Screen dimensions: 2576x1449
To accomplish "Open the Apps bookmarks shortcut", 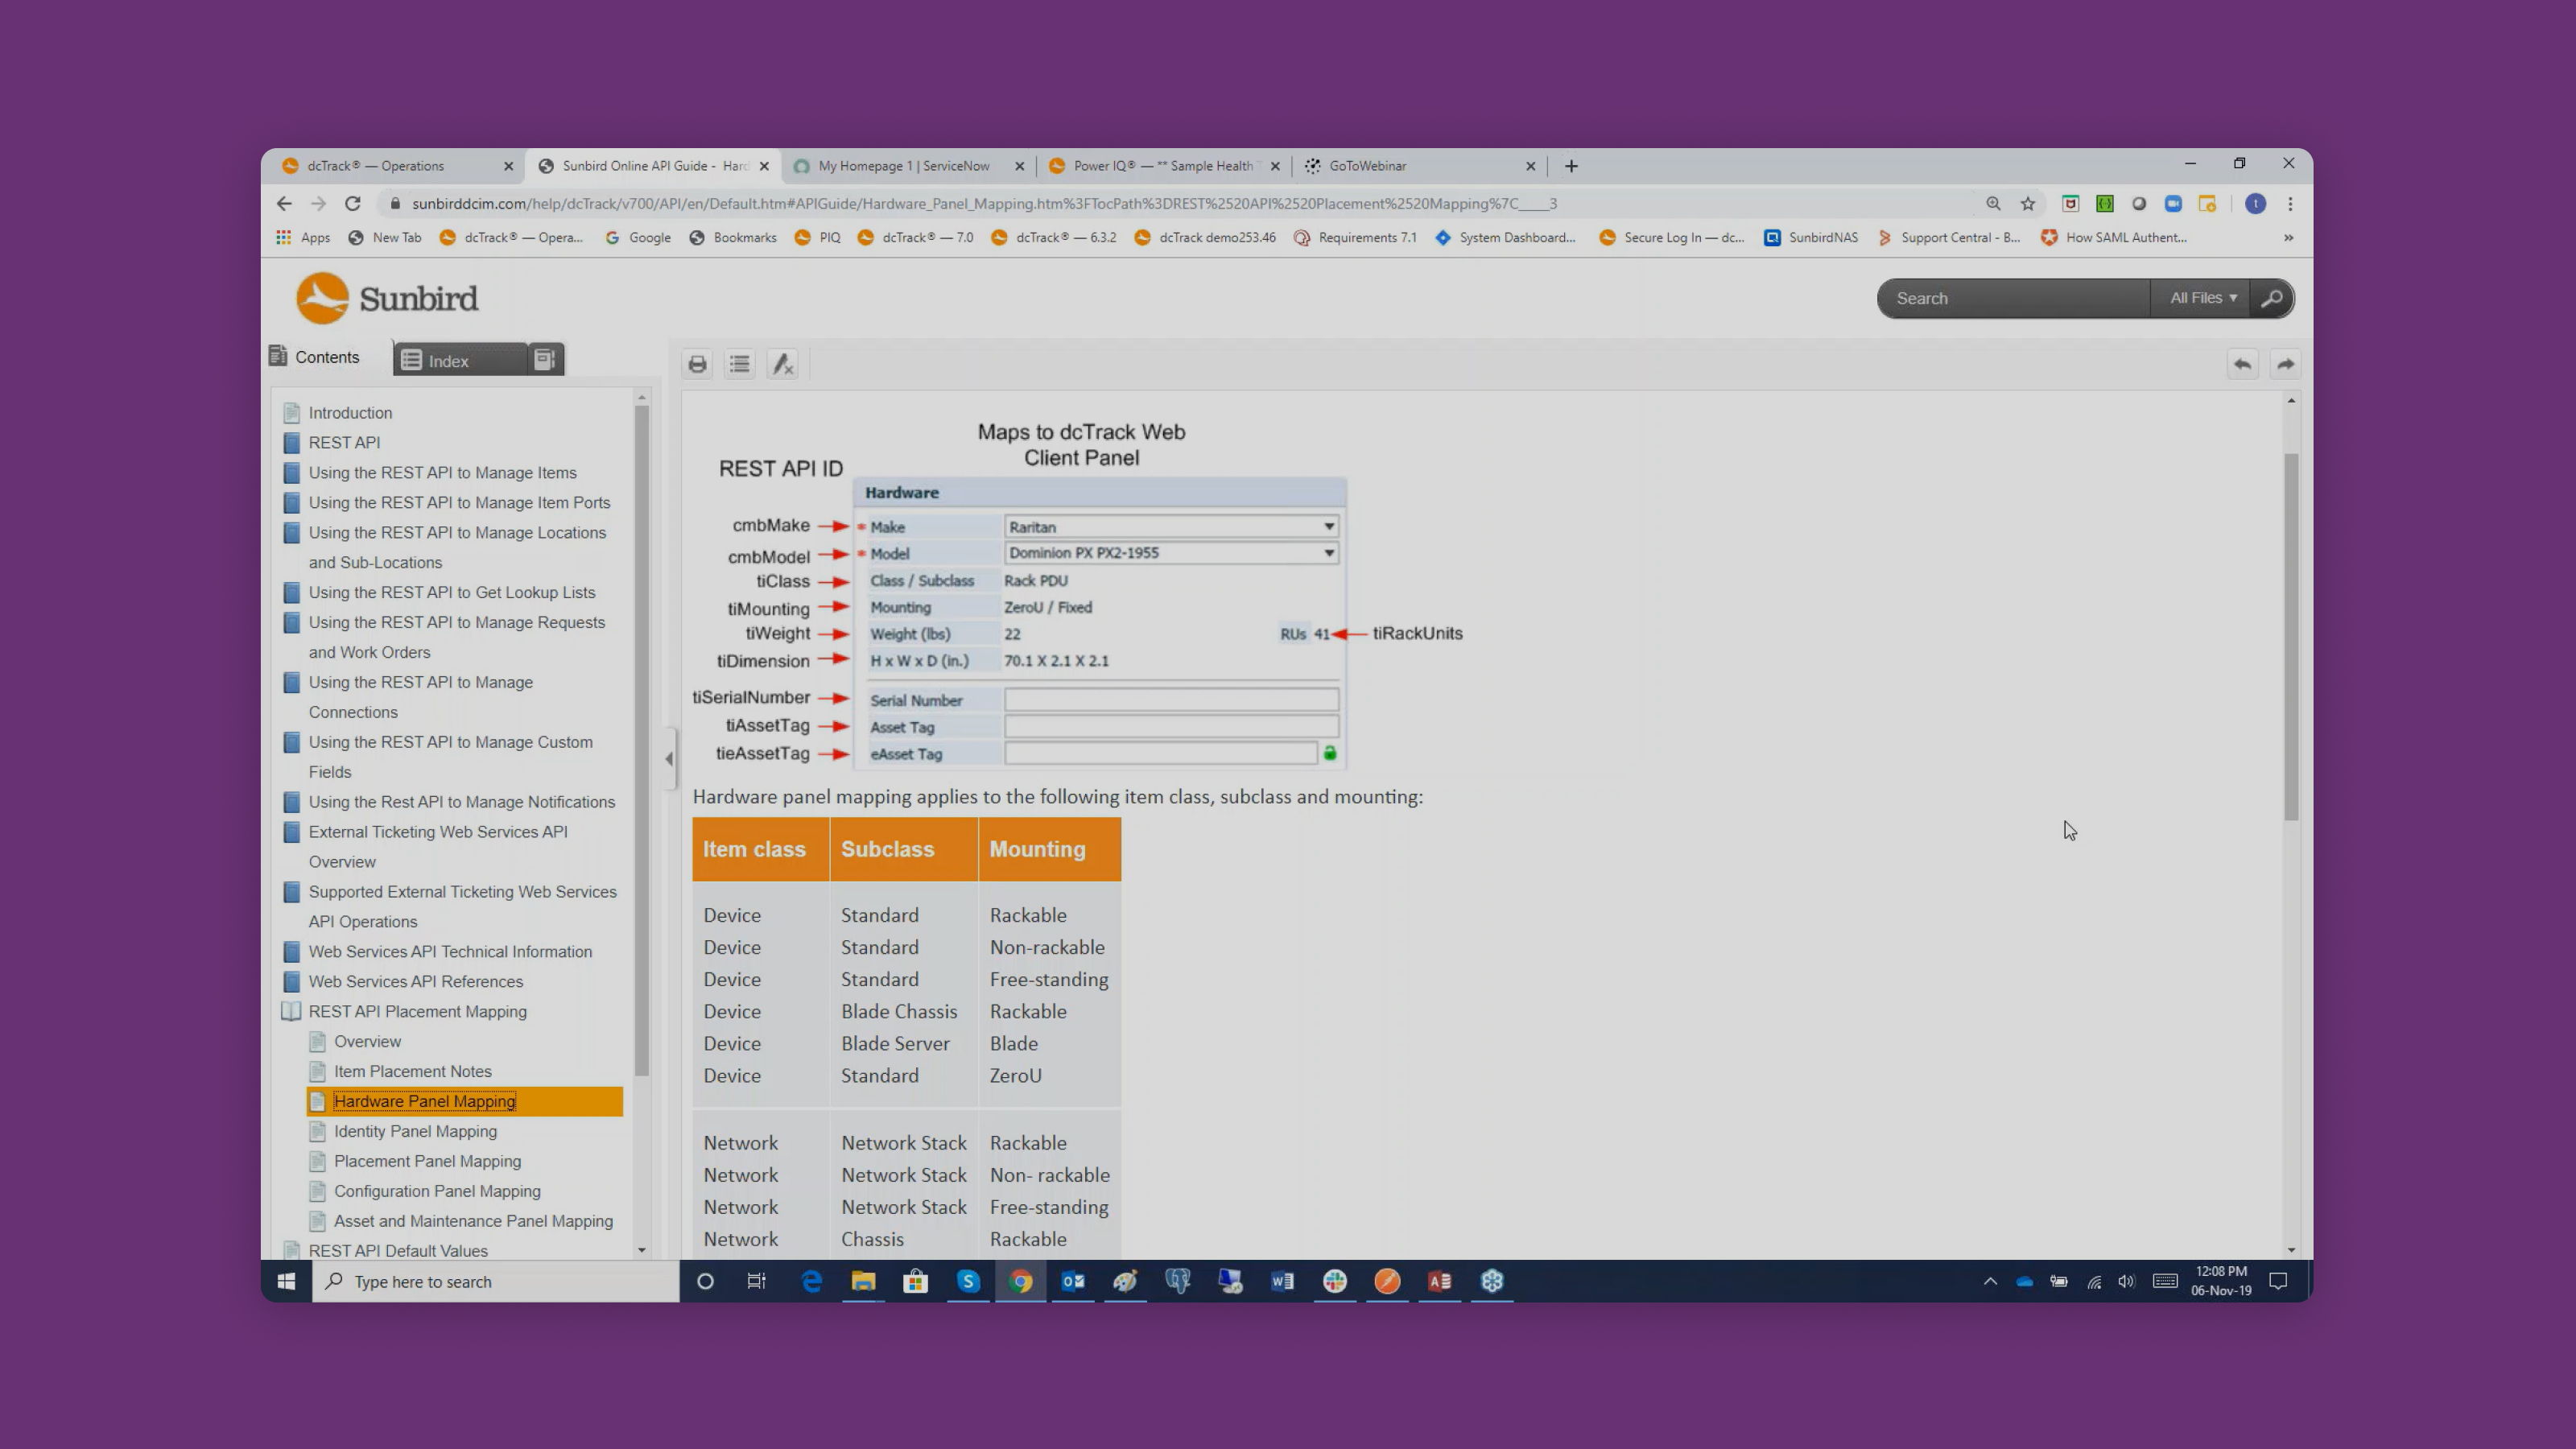I will click(x=303, y=238).
